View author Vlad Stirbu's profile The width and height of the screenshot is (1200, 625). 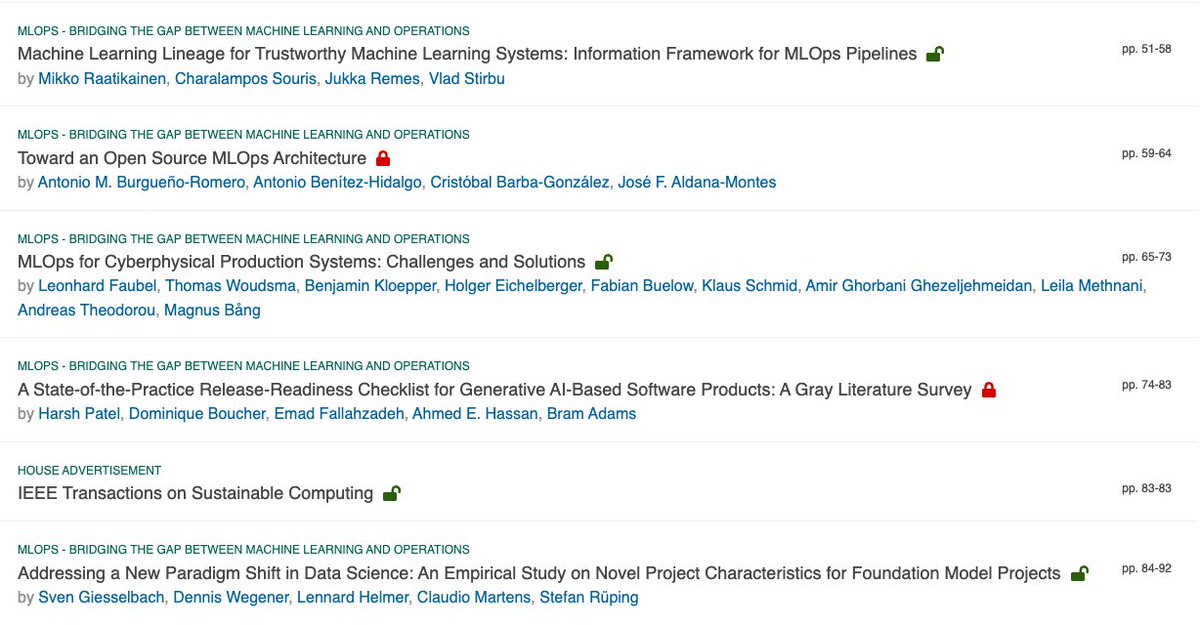point(466,78)
